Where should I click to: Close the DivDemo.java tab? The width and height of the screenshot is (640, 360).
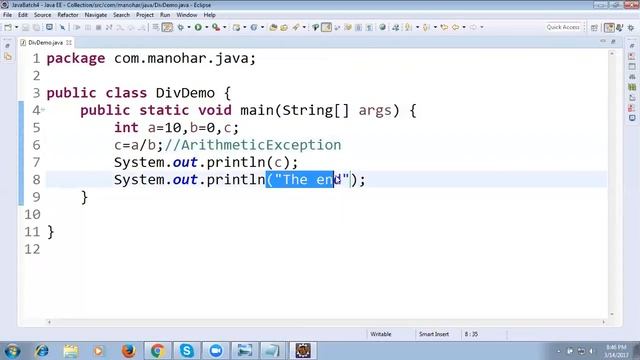(69, 42)
